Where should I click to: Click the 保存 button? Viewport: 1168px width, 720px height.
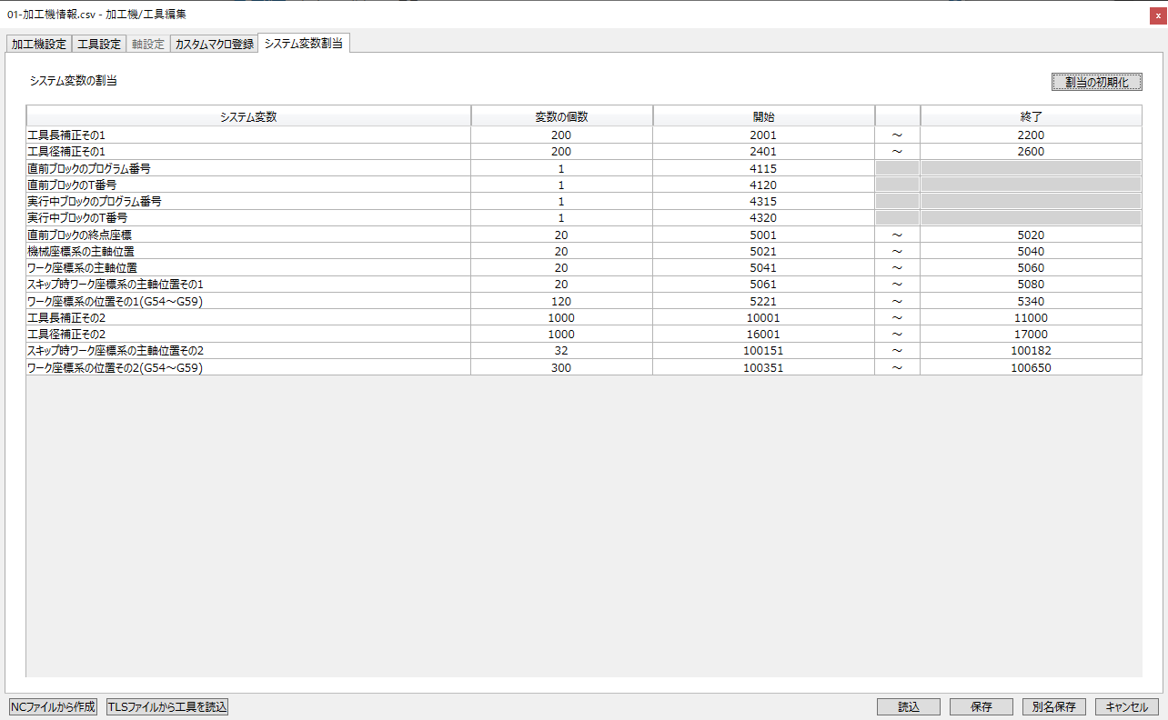tap(981, 707)
